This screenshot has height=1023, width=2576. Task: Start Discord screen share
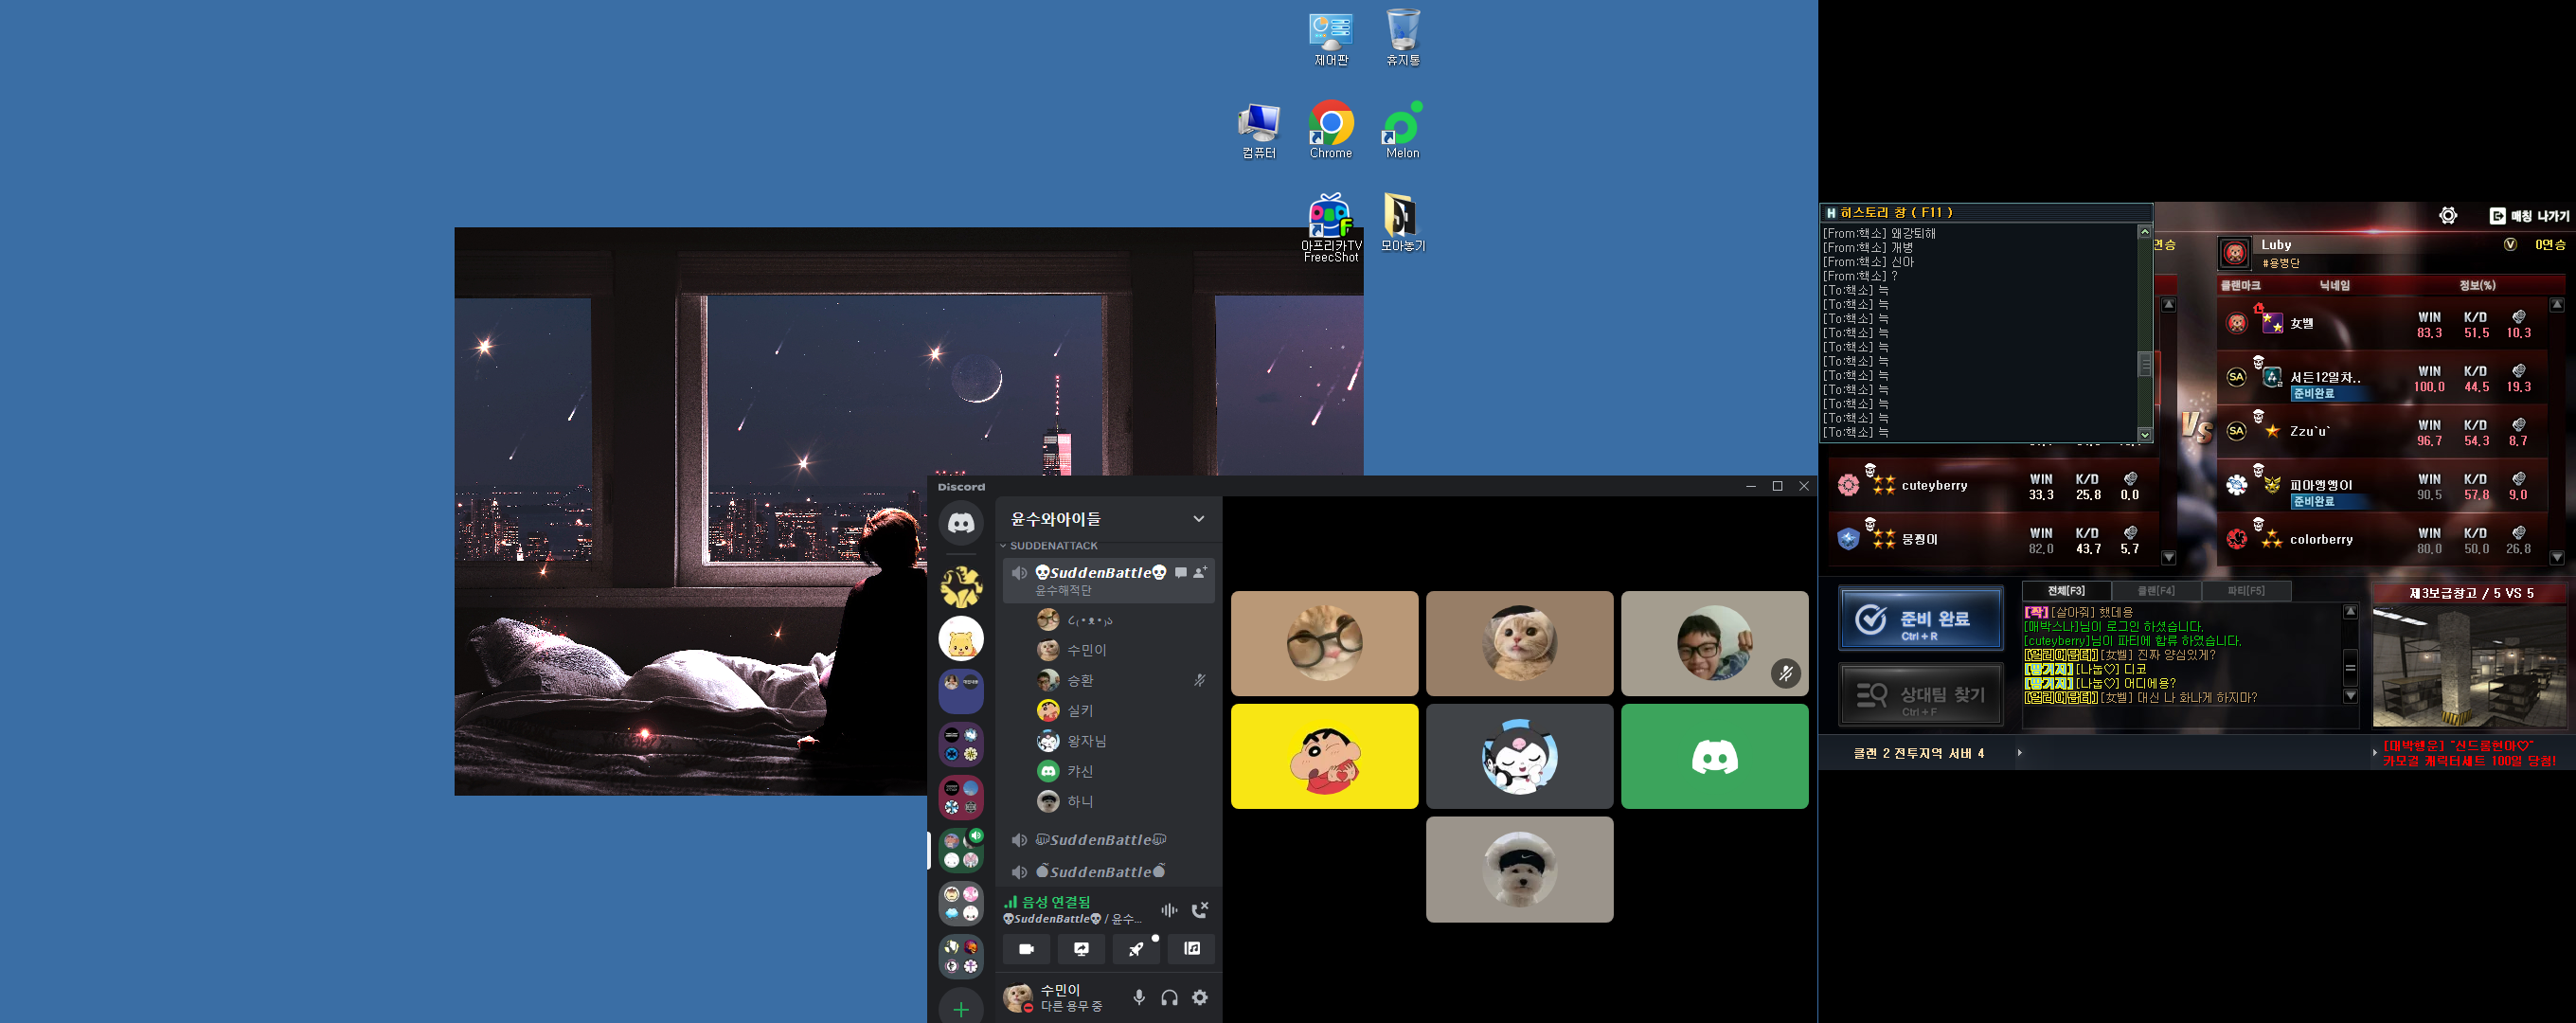point(1081,949)
